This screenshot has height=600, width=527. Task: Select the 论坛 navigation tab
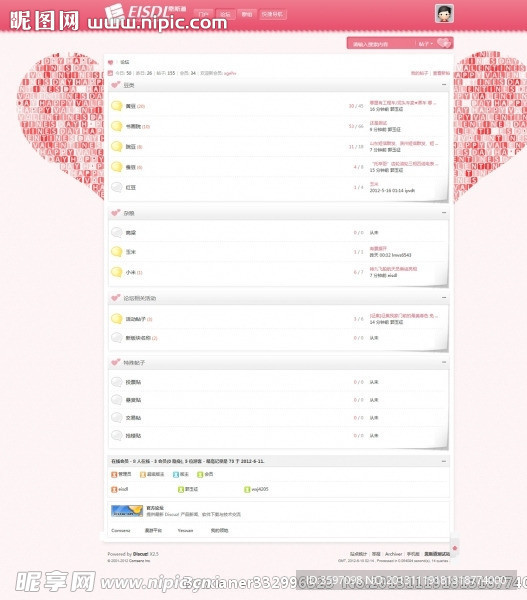click(x=225, y=15)
